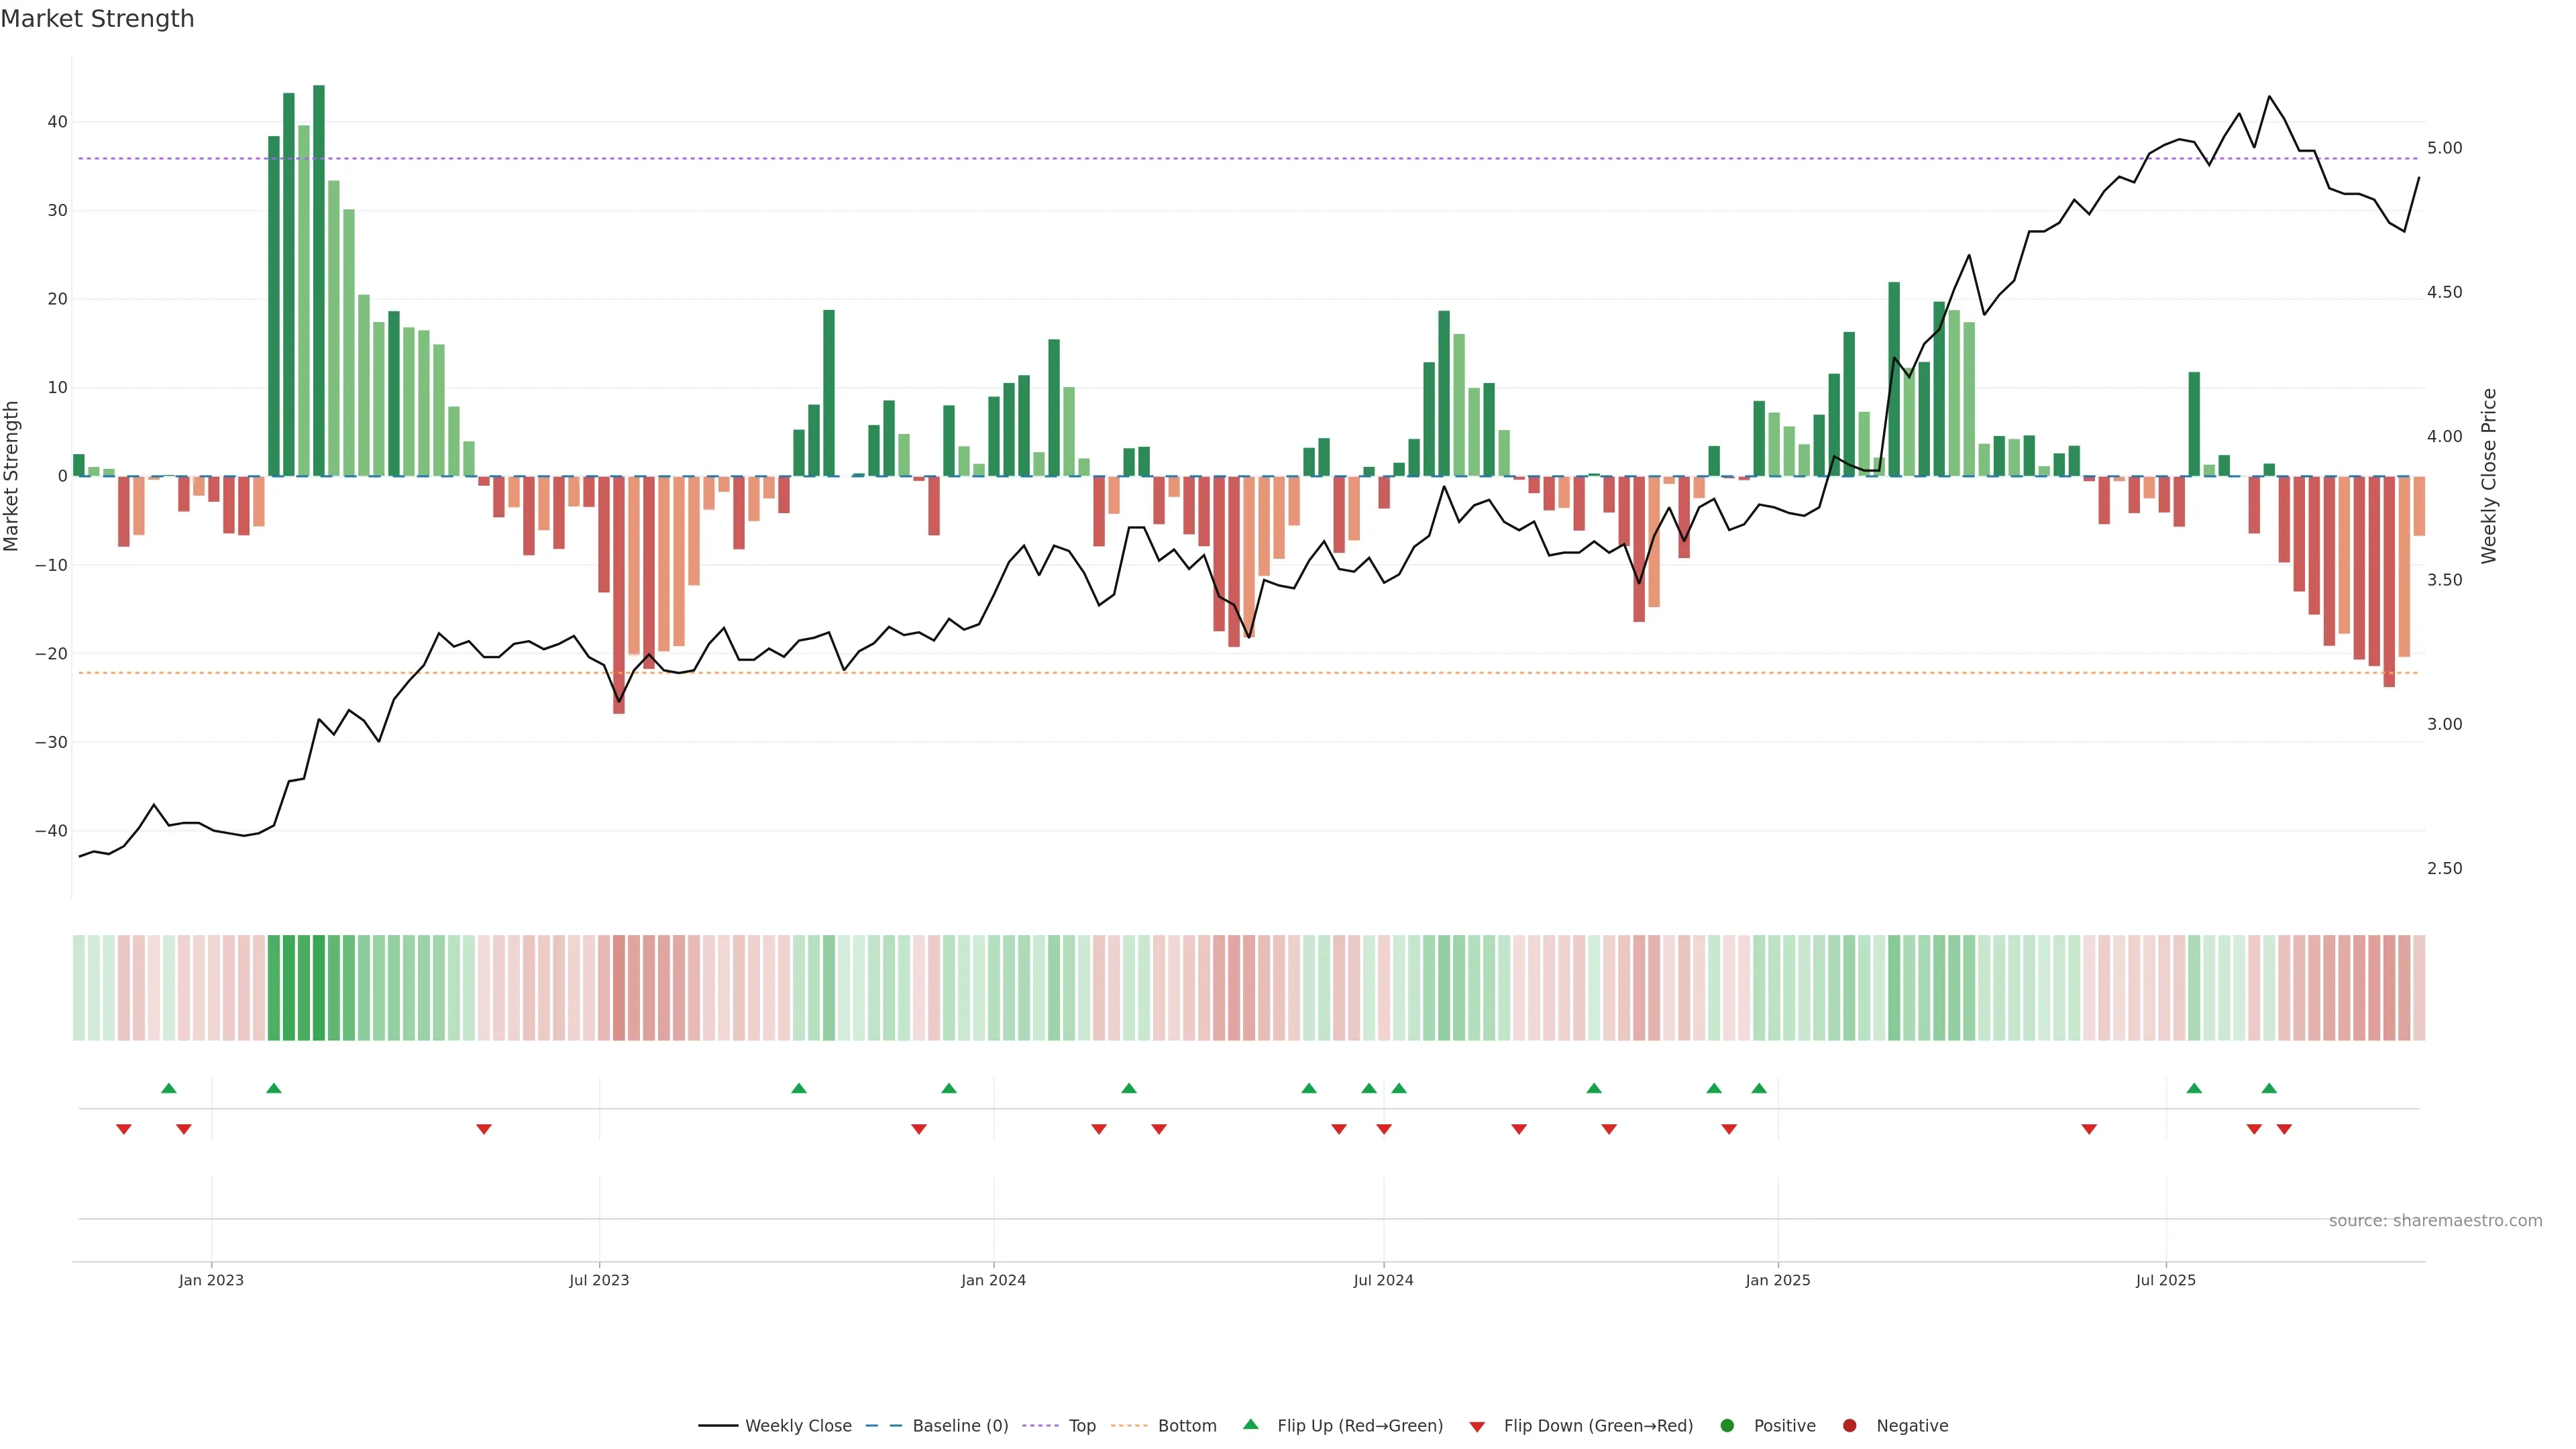Click the flip-up triangle nearest Jan 2025
This screenshot has height=1449, width=2576.
coord(1759,1088)
